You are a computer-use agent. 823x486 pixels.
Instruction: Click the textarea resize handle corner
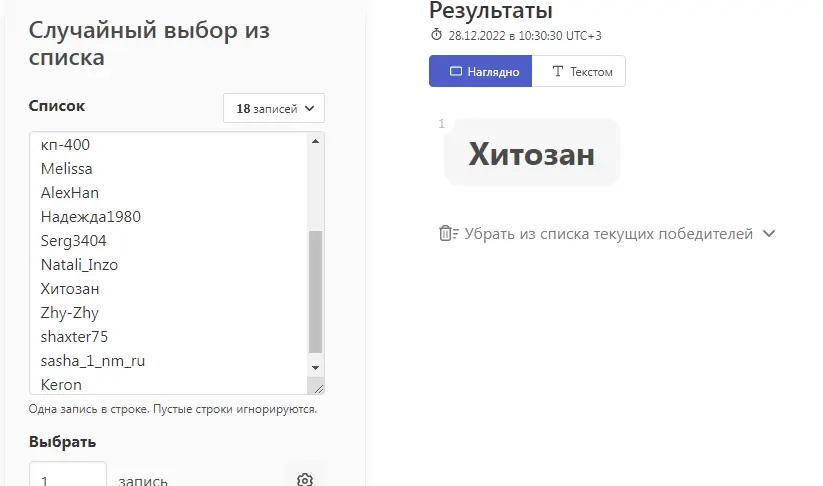point(318,388)
